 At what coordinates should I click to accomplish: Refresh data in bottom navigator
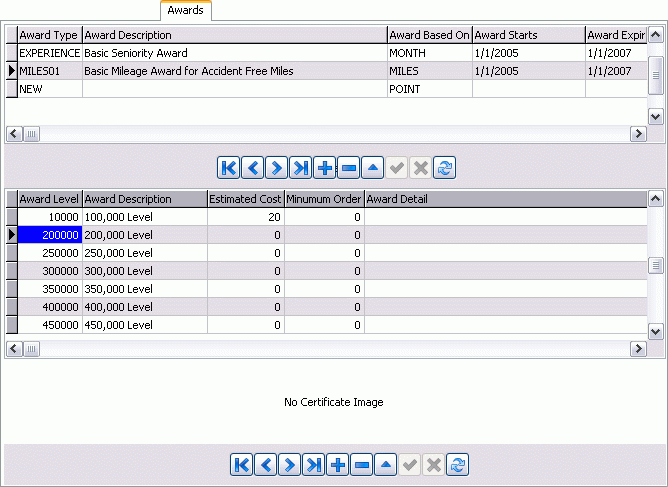pyautogui.click(x=458, y=464)
